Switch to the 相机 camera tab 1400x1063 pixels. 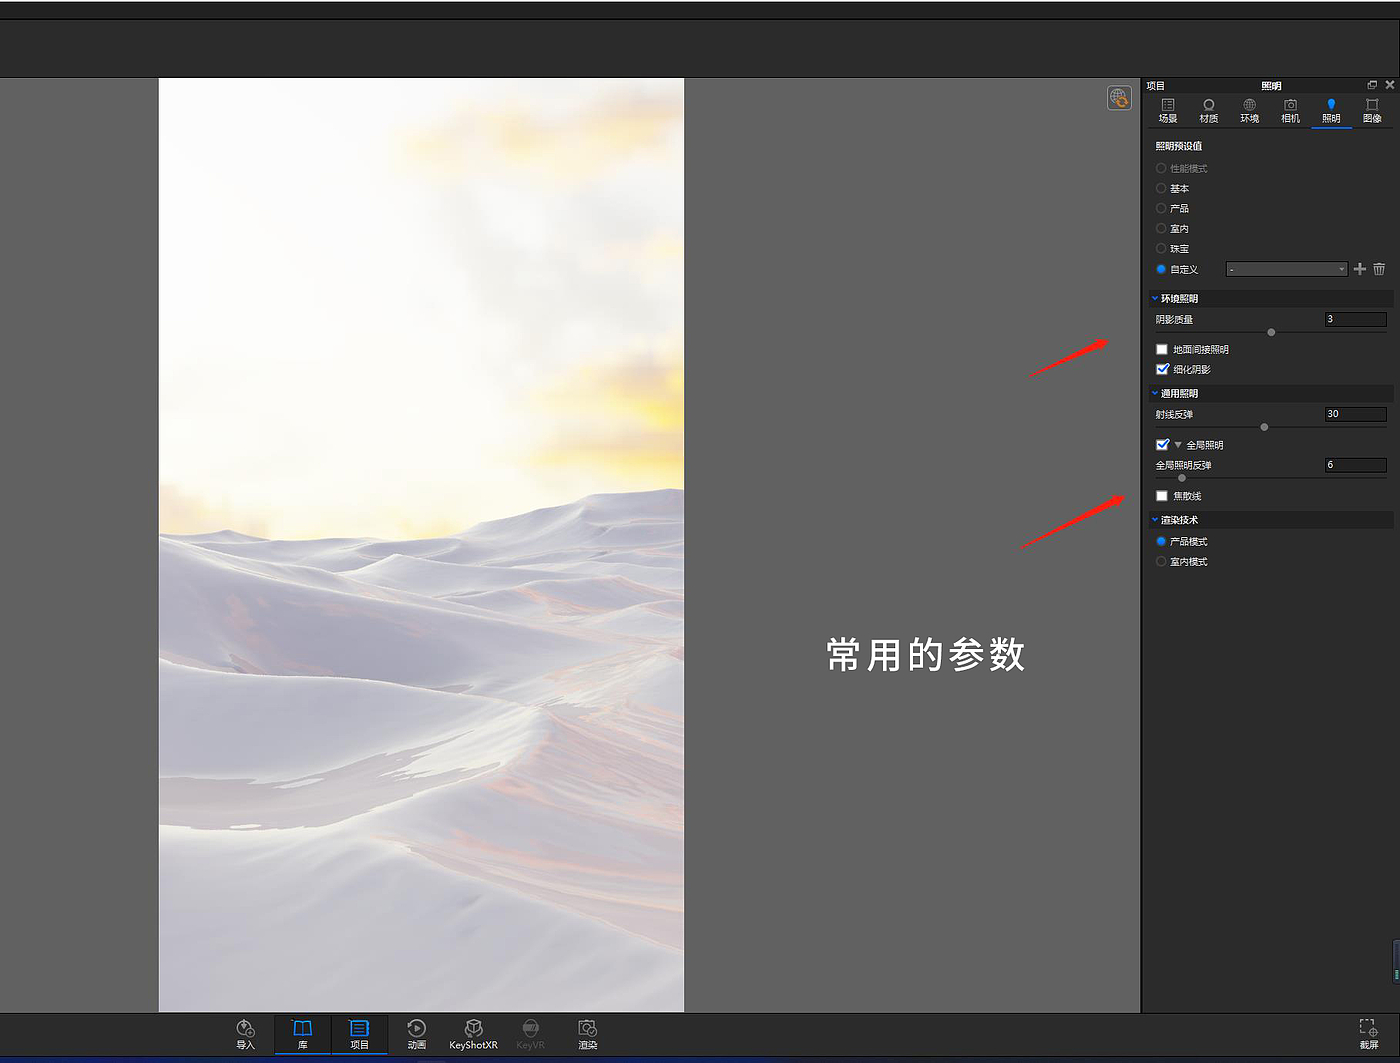click(x=1291, y=111)
